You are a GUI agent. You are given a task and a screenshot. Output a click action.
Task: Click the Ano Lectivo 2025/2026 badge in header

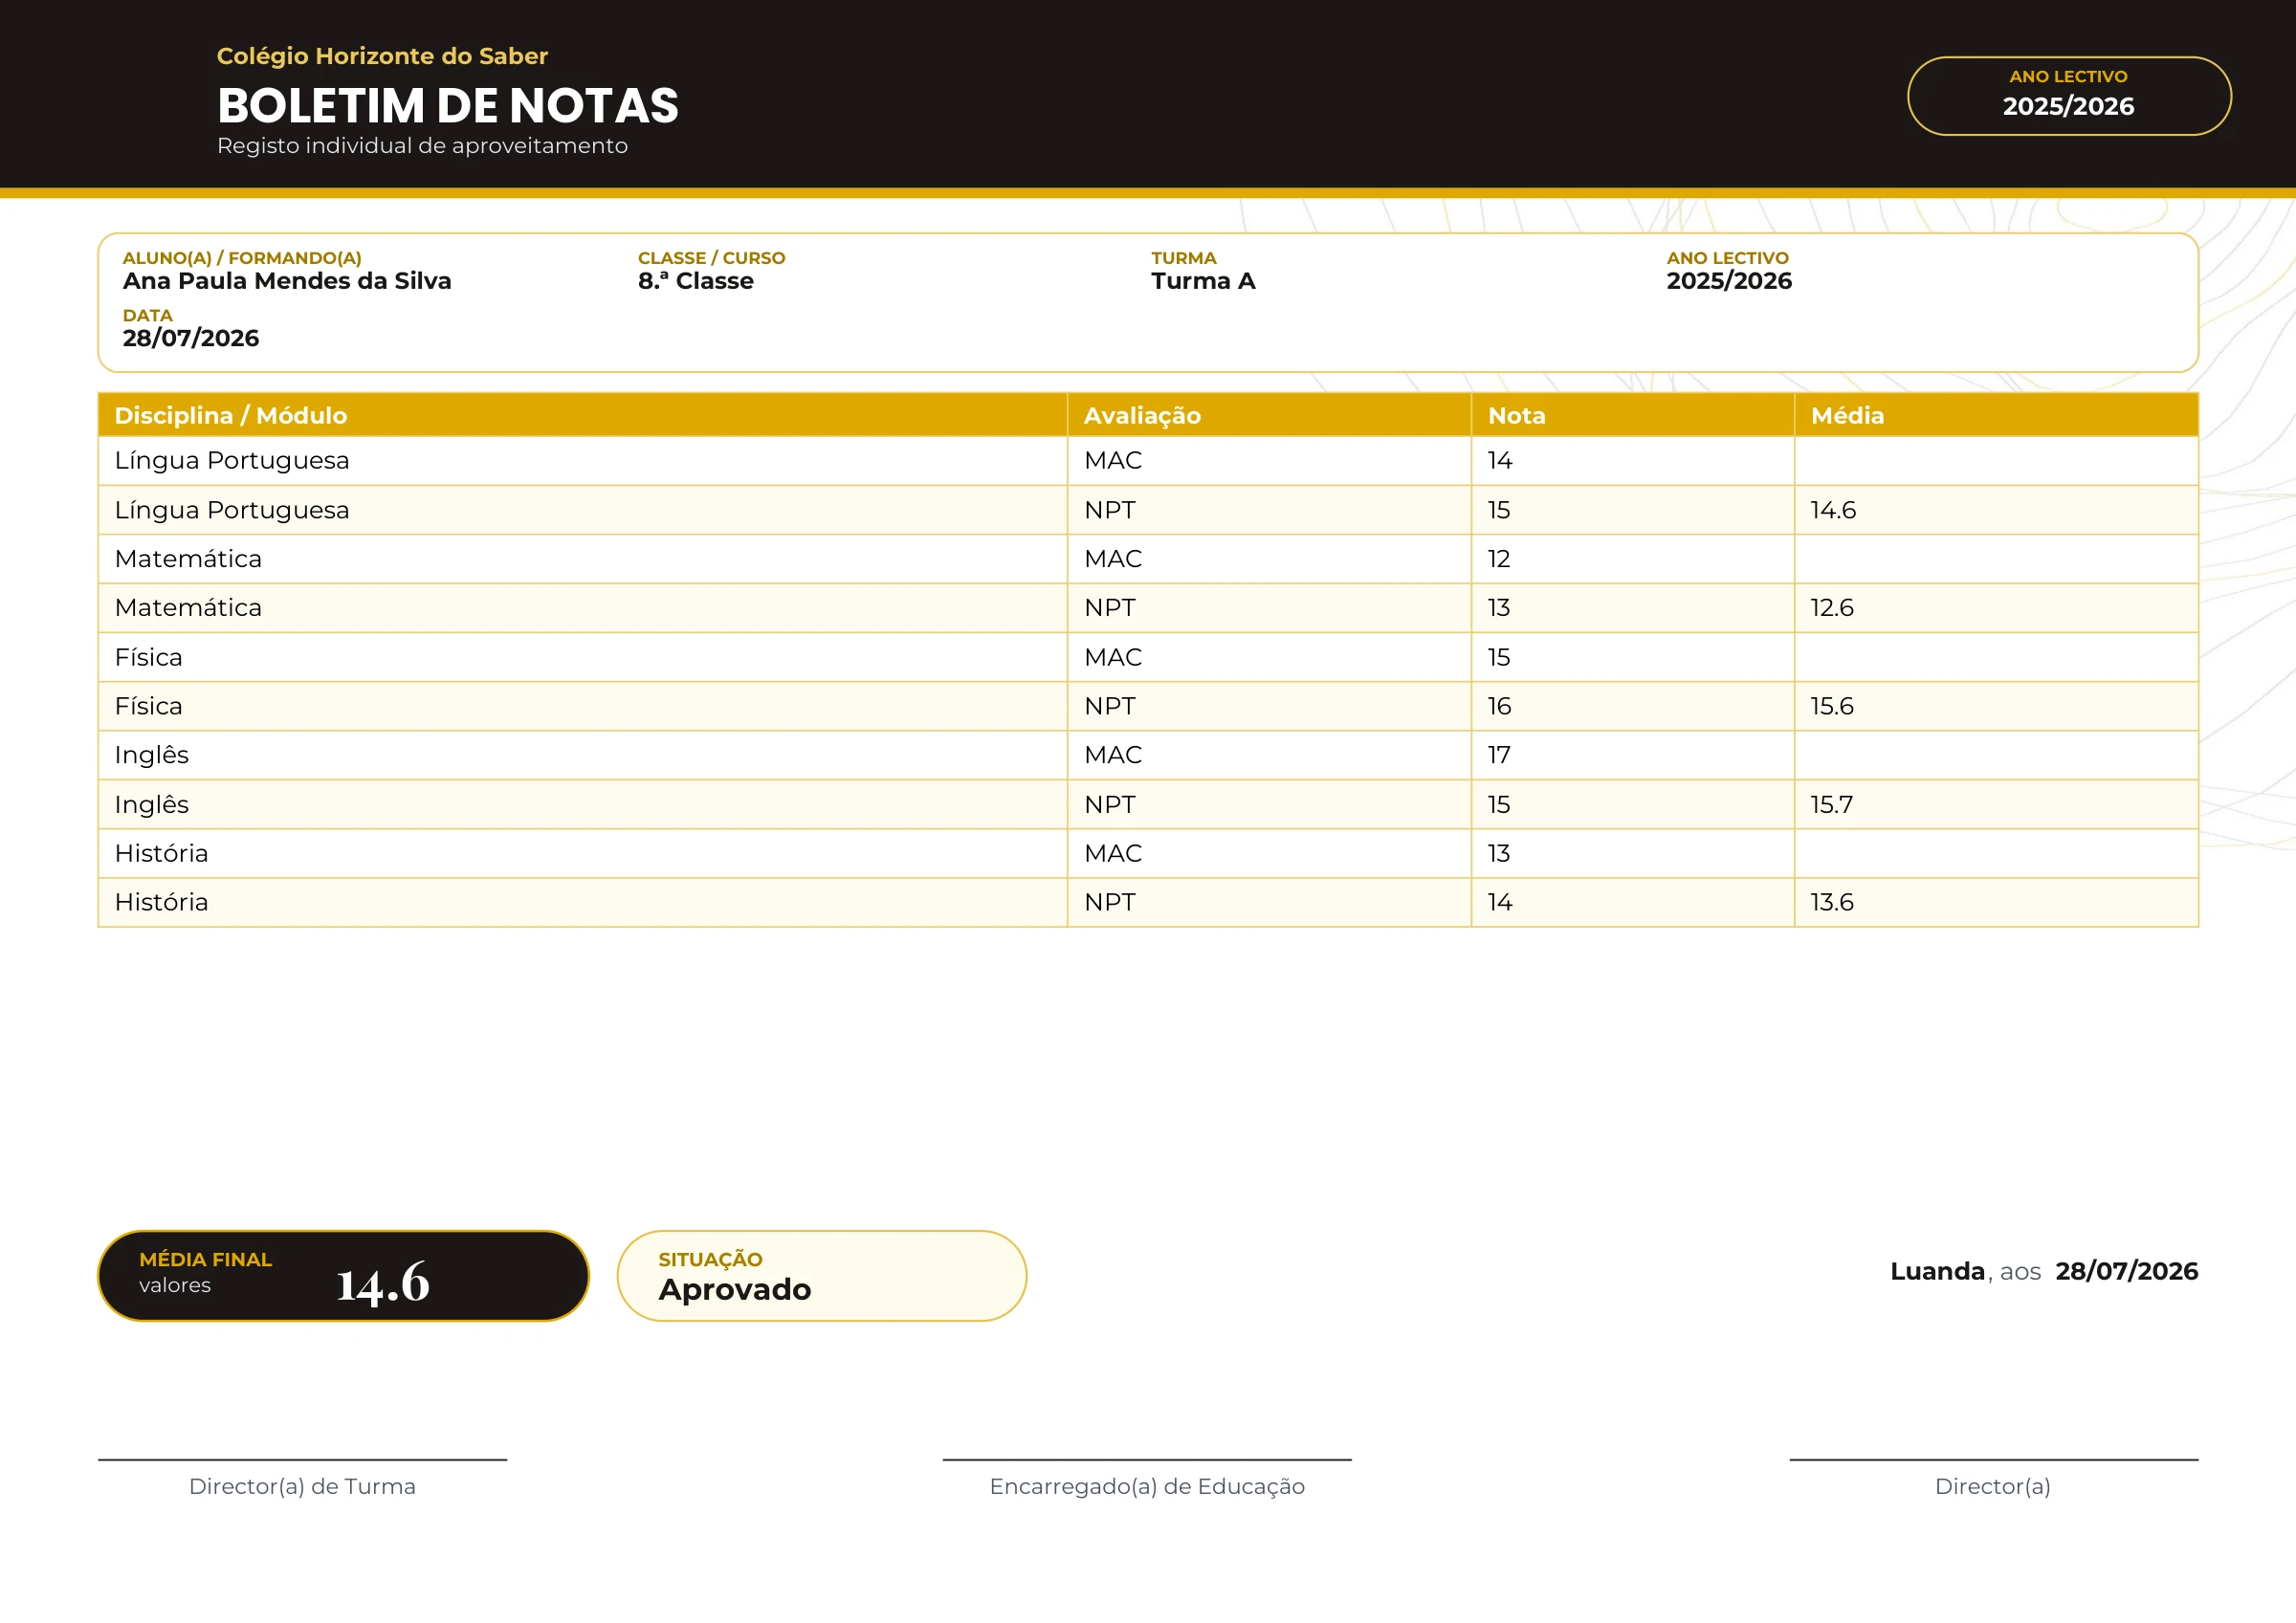[2068, 96]
